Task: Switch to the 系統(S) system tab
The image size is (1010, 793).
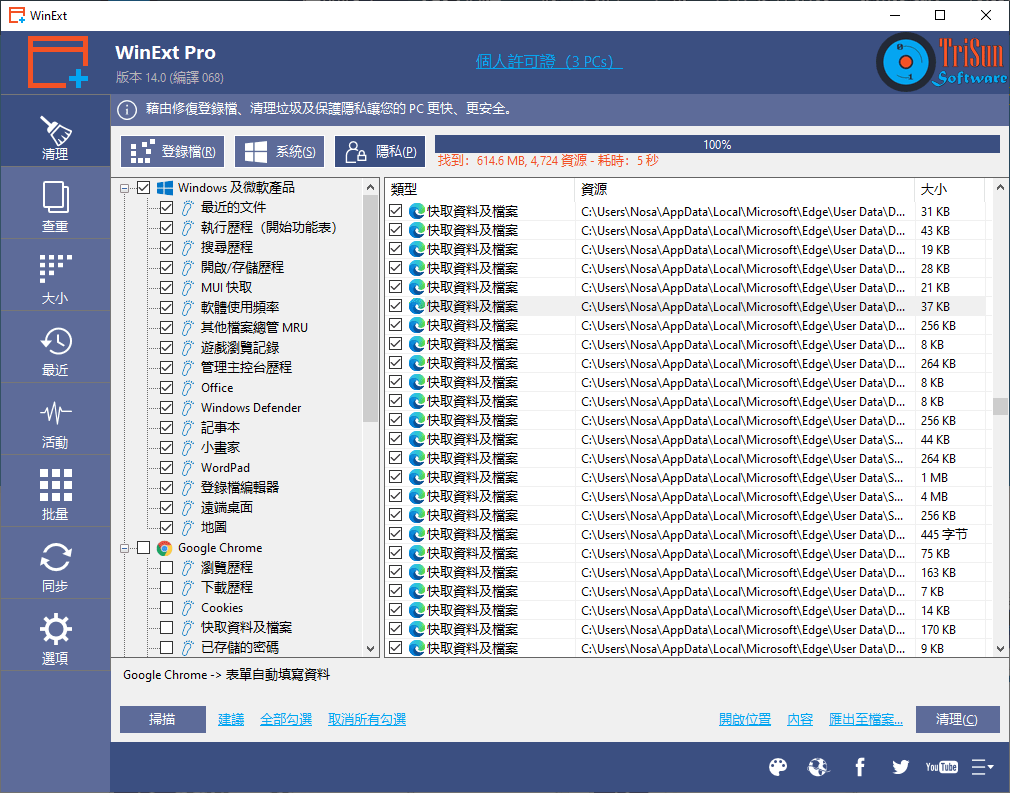Action: (280, 152)
